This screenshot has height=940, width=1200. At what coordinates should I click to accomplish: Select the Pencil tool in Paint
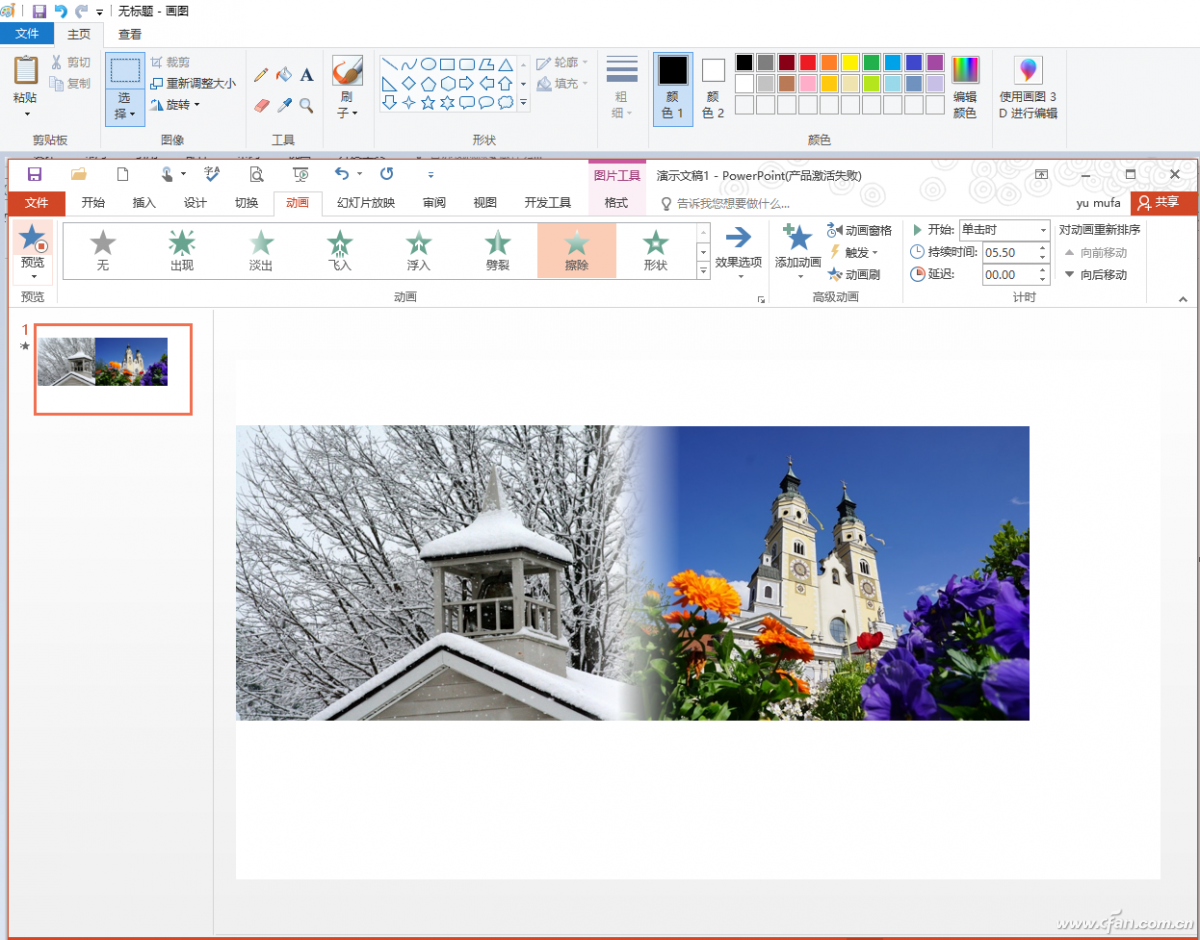point(261,75)
